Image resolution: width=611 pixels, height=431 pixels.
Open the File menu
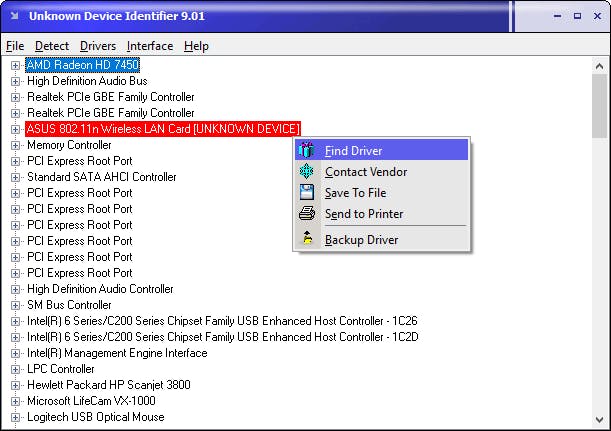[15, 46]
